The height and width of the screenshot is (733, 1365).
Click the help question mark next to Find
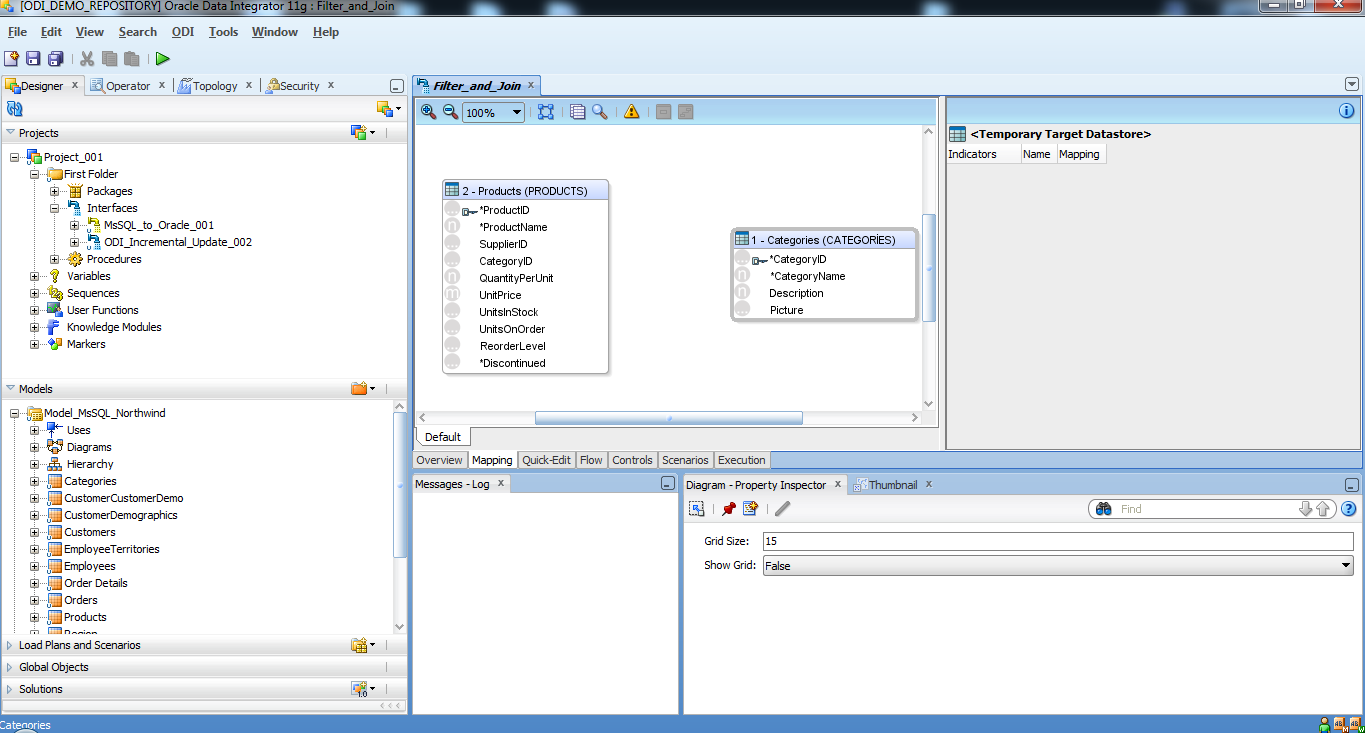coord(1349,508)
